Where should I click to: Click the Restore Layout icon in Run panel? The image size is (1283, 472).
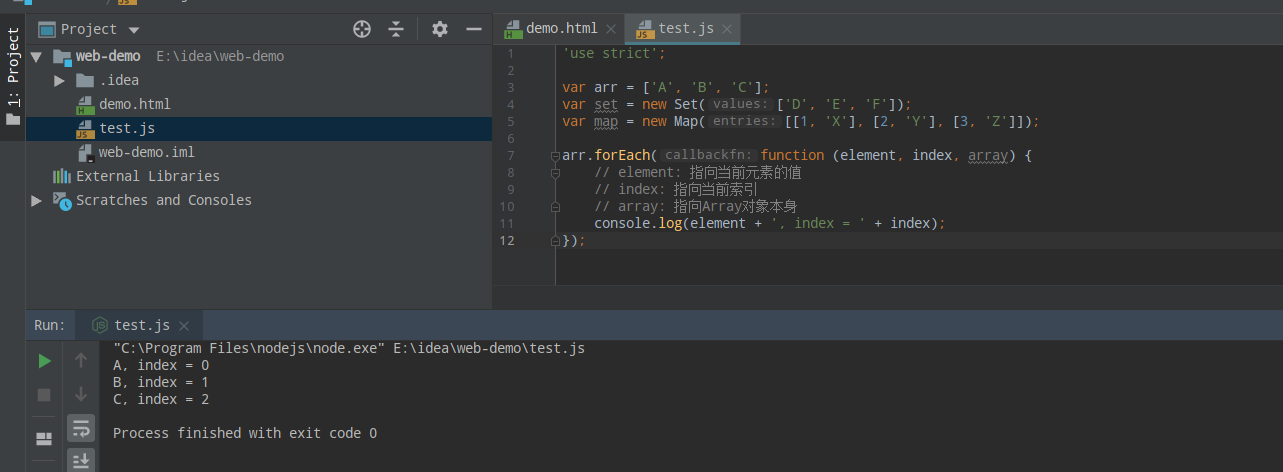click(44, 439)
